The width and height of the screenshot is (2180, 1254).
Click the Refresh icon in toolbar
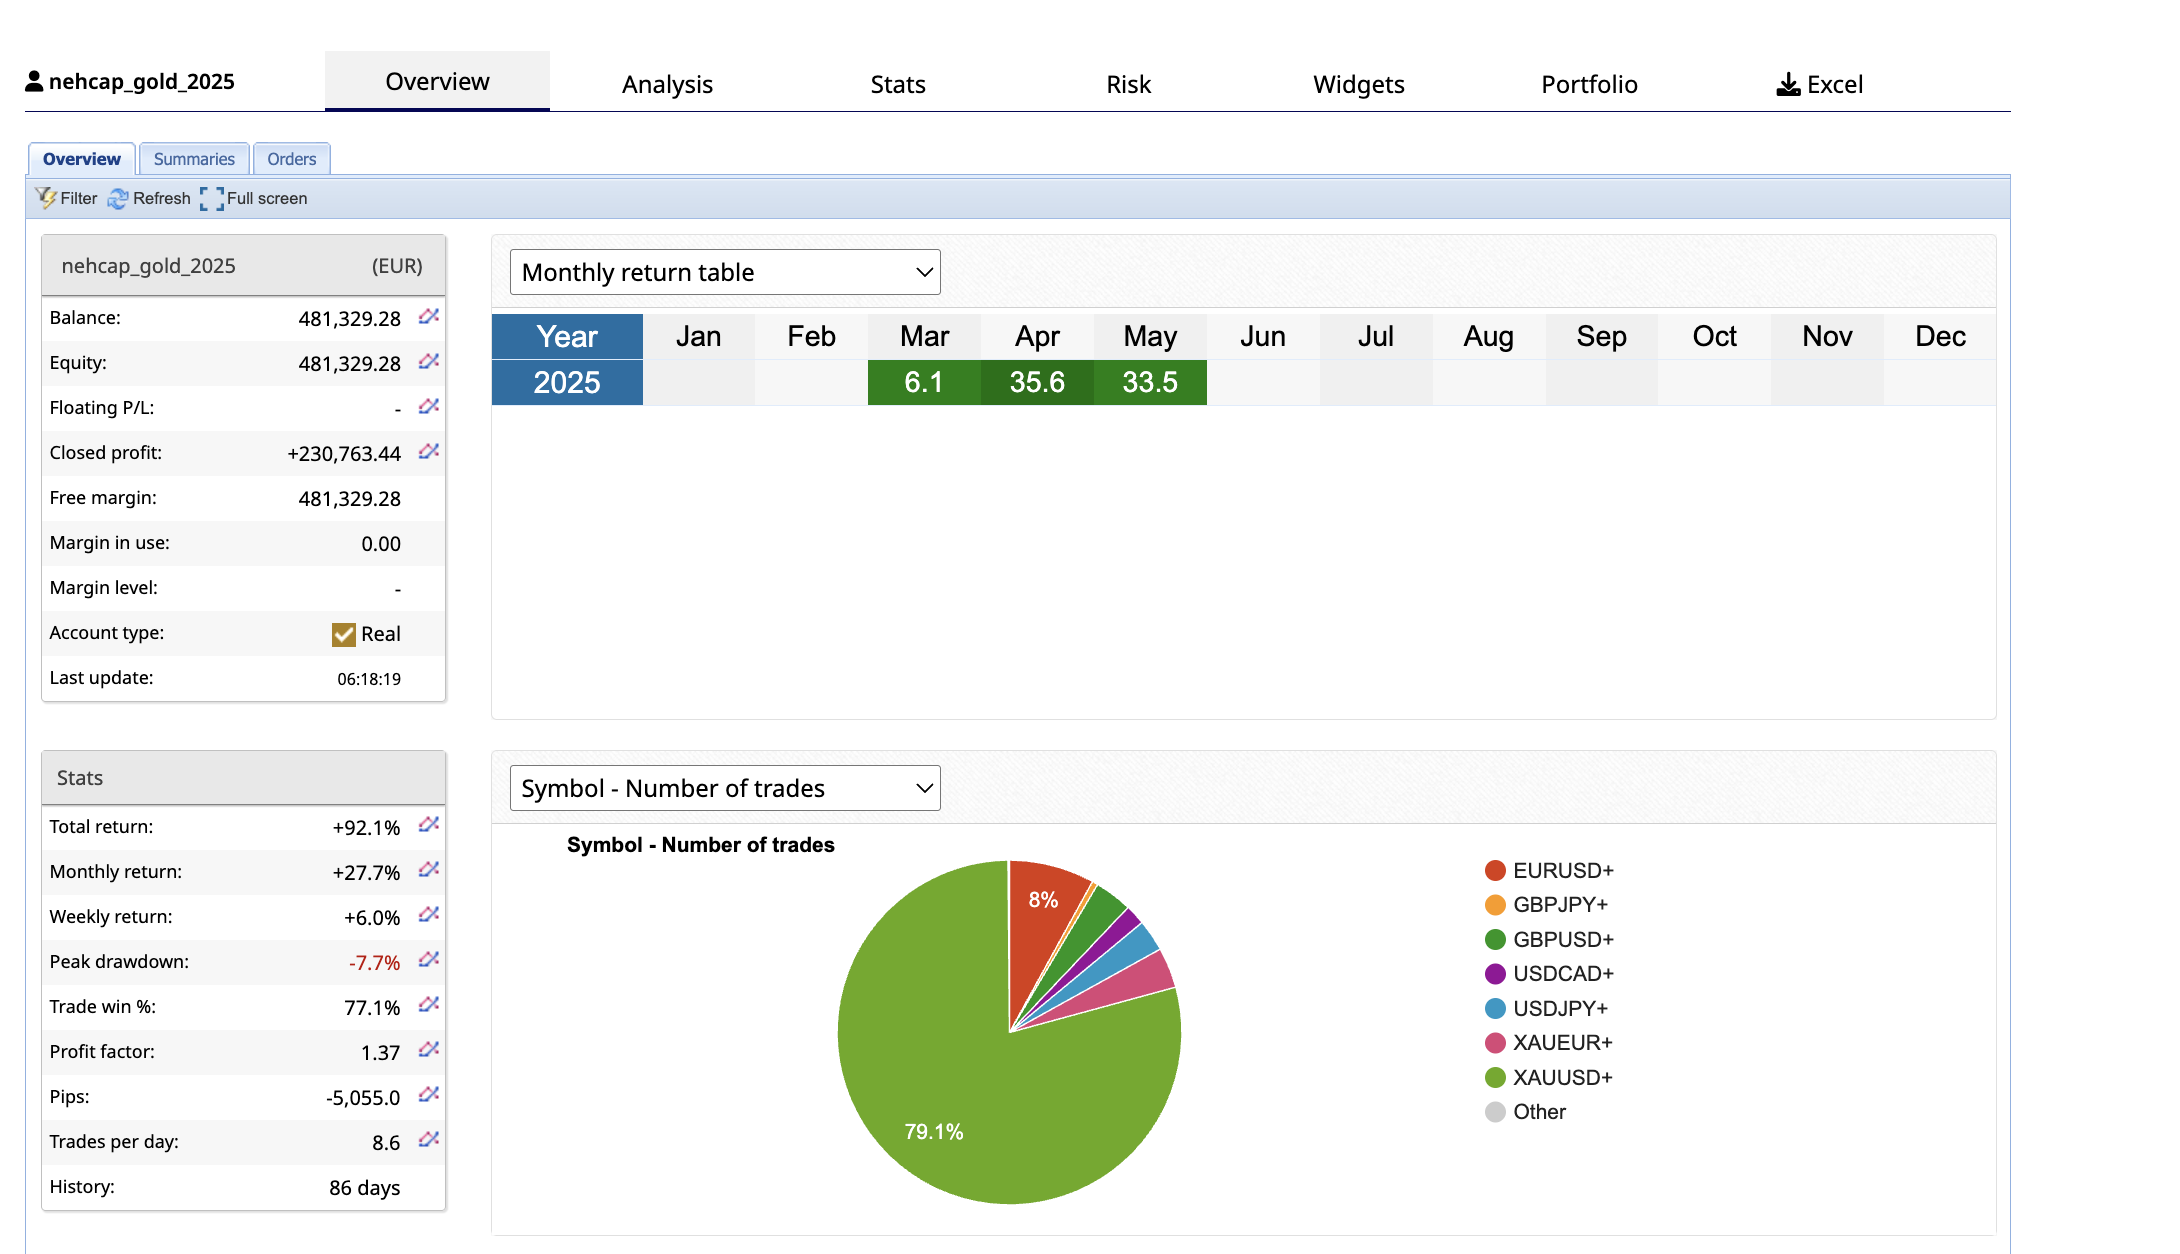[118, 199]
